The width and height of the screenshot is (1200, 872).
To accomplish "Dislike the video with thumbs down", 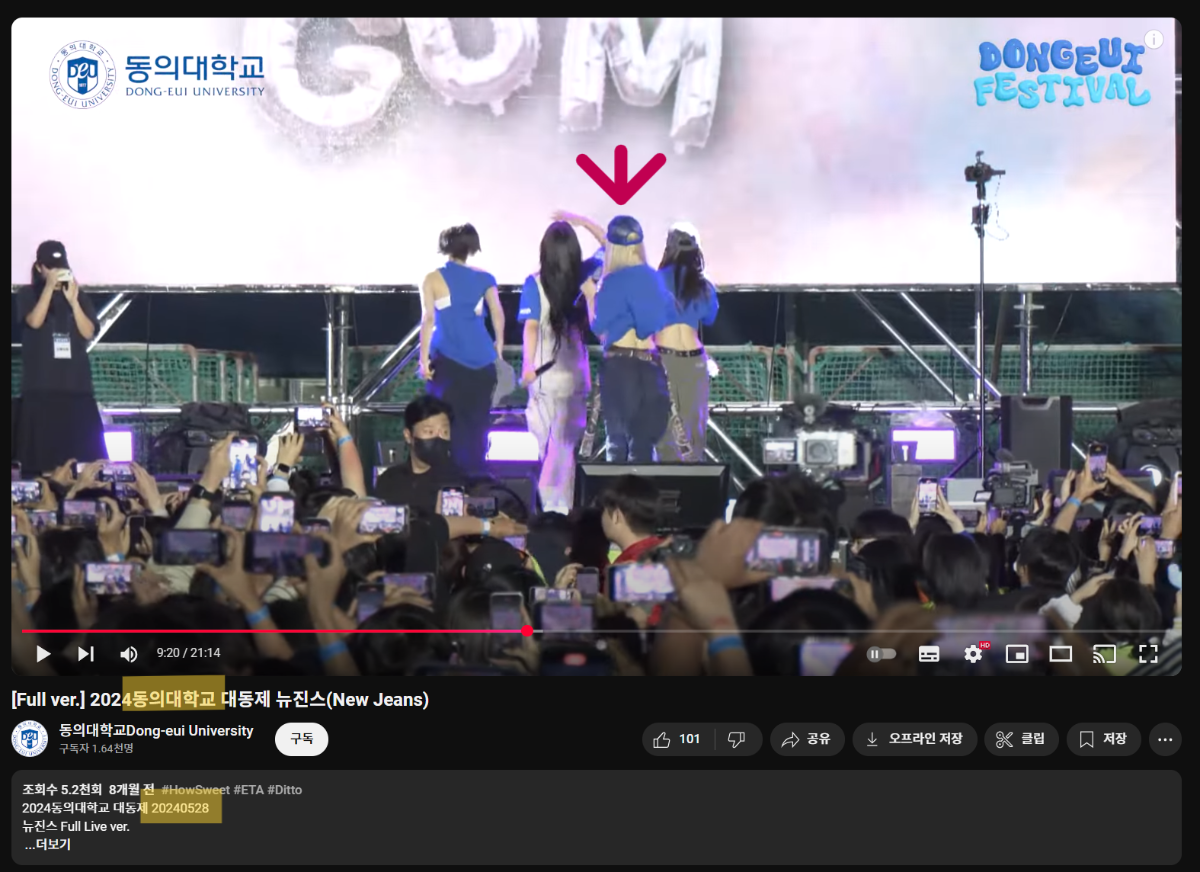I will (737, 739).
